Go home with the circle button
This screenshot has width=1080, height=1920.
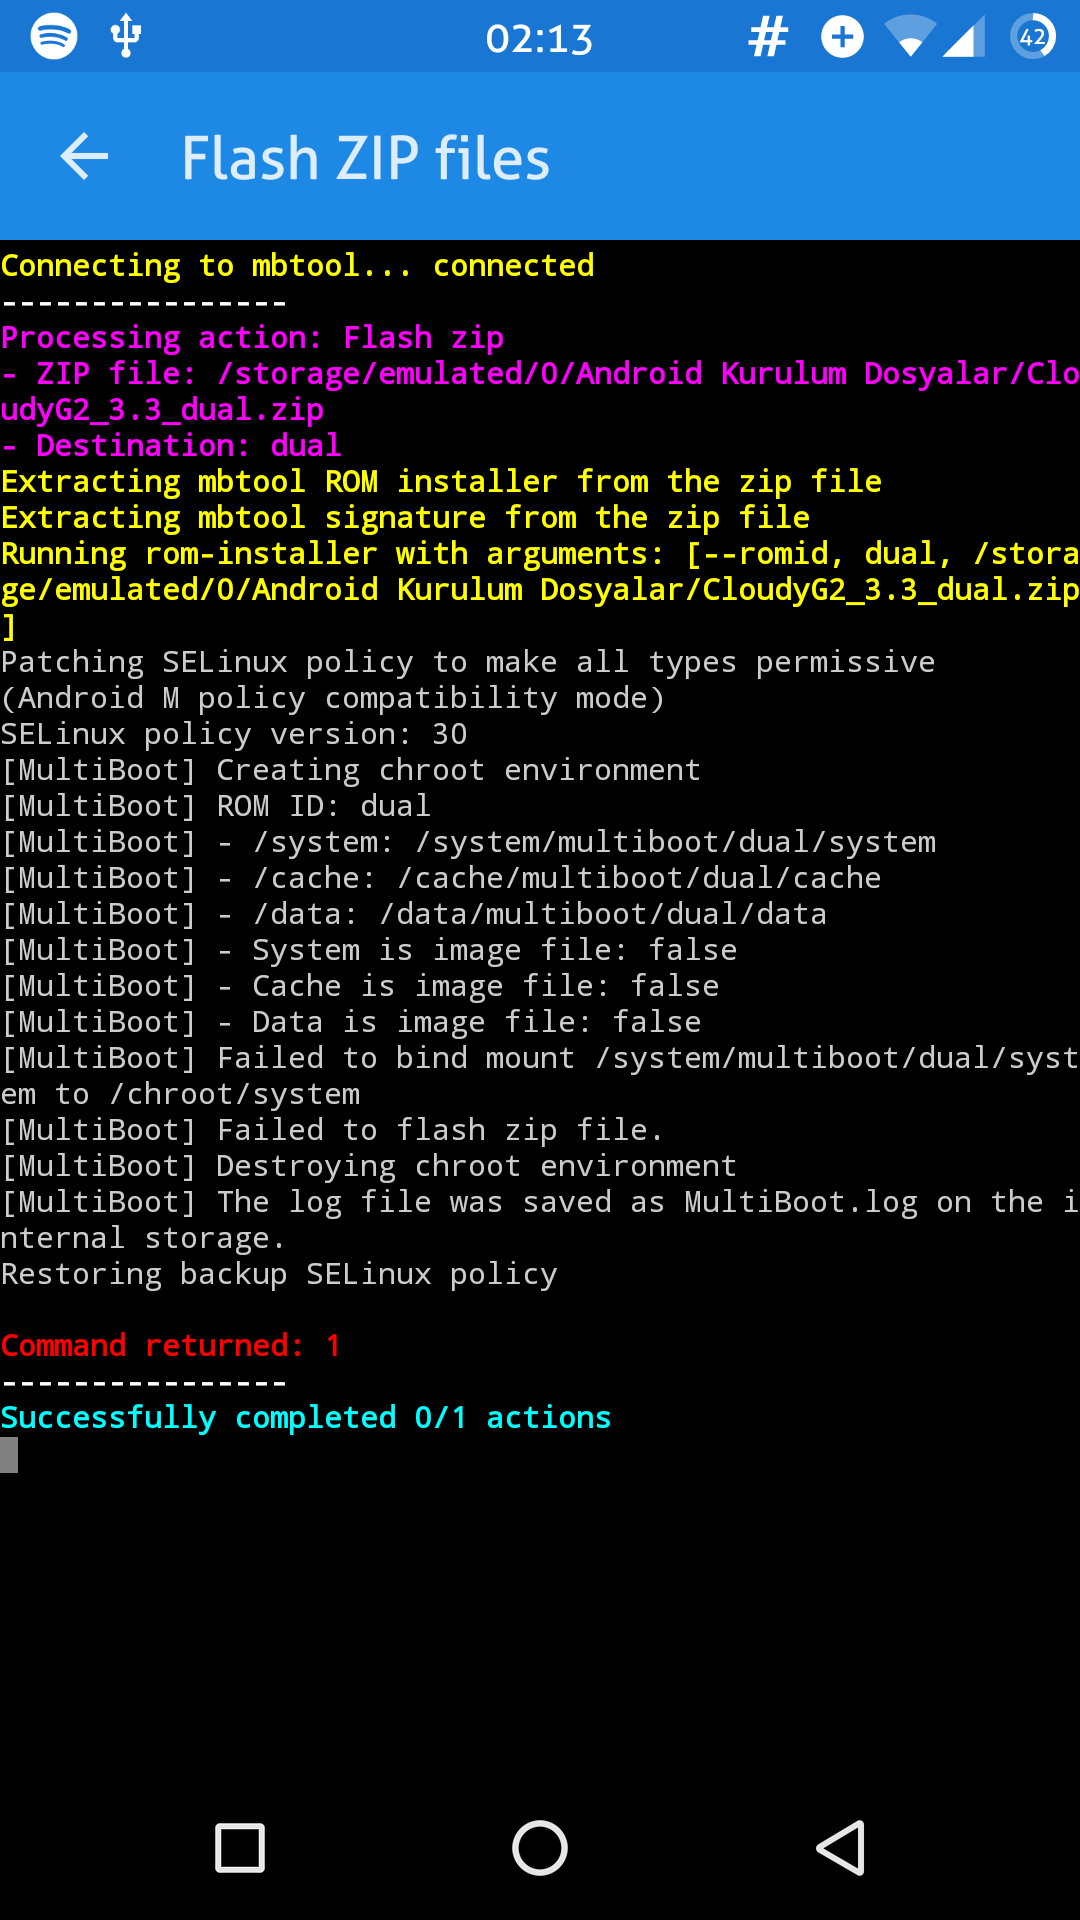(x=540, y=1848)
